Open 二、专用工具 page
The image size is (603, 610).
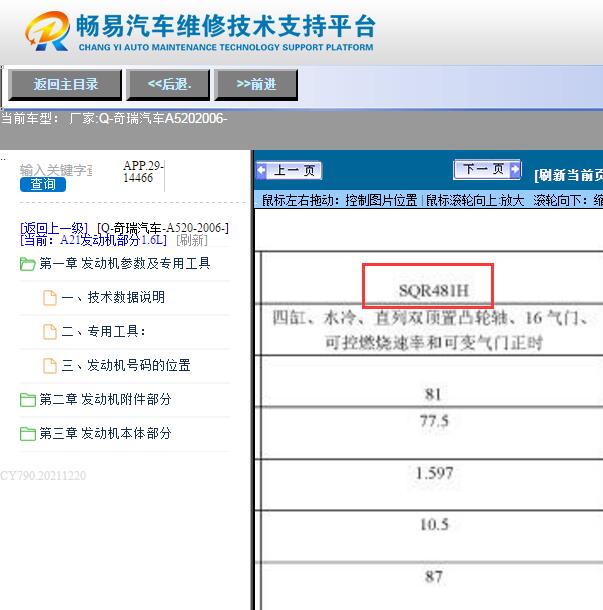click(103, 331)
